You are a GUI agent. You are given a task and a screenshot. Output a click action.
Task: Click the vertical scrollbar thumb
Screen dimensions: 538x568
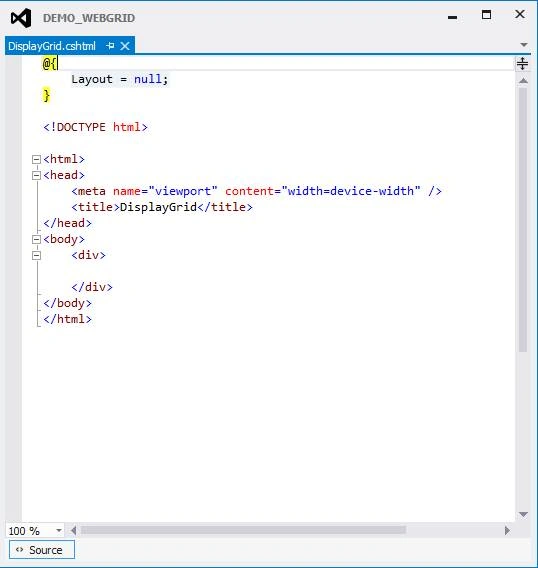(x=522, y=219)
